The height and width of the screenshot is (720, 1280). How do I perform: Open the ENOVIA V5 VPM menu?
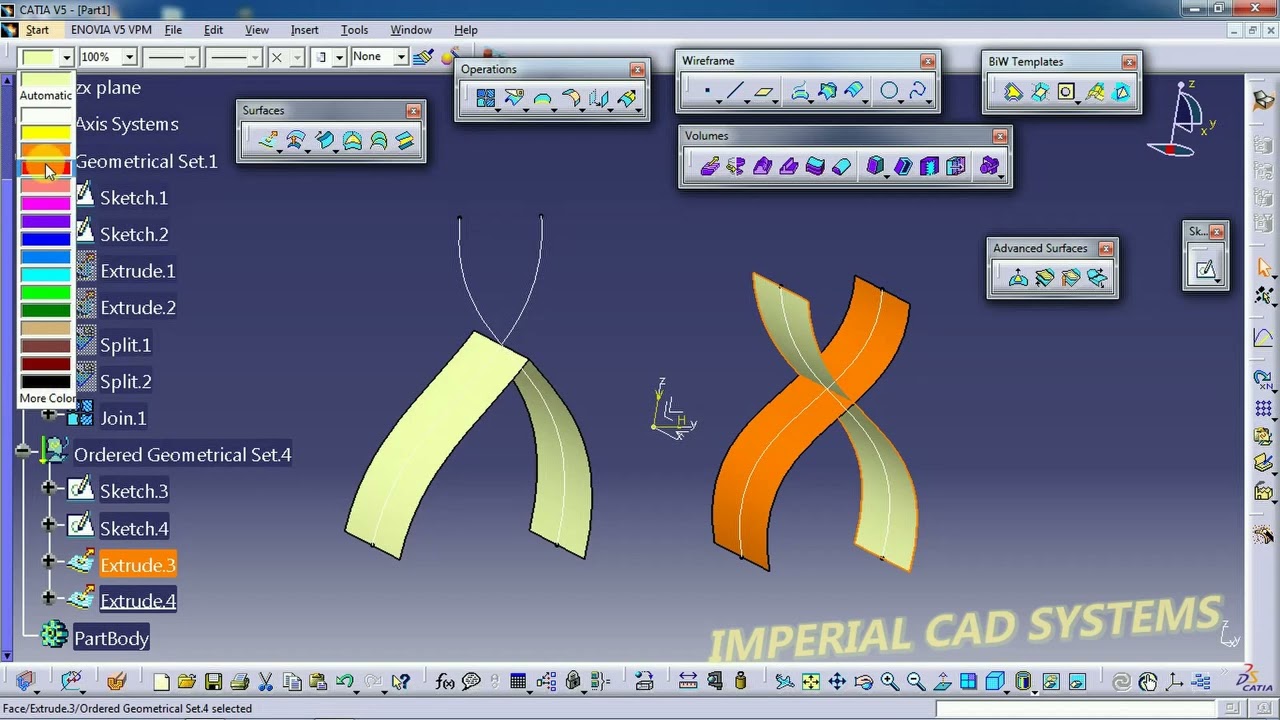click(x=111, y=30)
